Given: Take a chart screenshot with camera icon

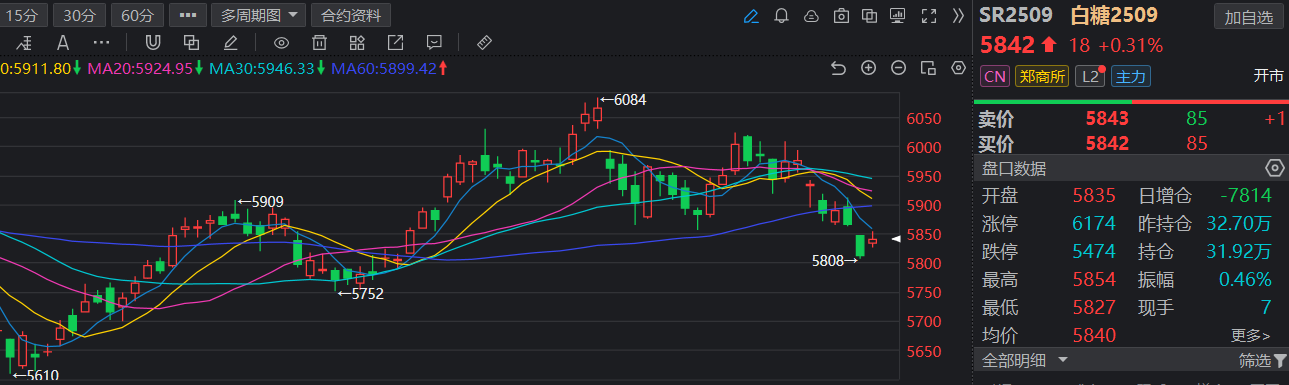Looking at the screenshot, I should (x=842, y=16).
